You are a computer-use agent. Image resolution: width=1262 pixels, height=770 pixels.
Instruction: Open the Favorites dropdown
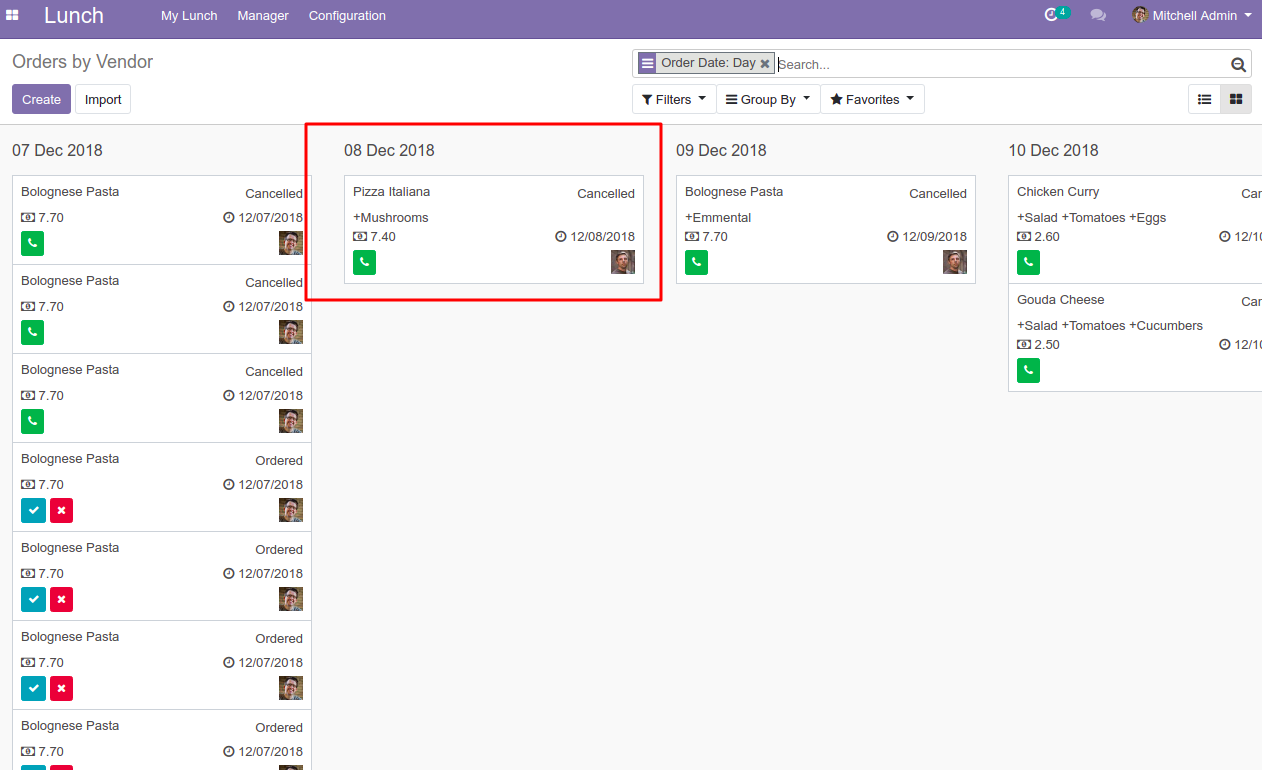point(873,99)
